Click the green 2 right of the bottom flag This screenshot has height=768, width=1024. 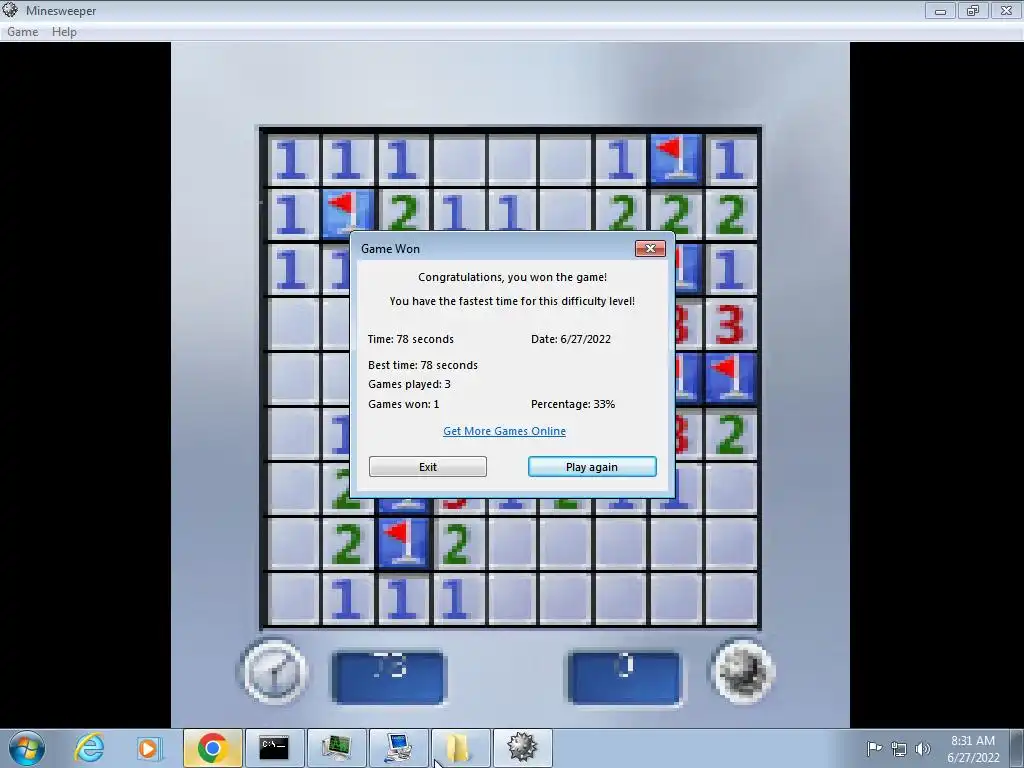pyautogui.click(x=457, y=543)
